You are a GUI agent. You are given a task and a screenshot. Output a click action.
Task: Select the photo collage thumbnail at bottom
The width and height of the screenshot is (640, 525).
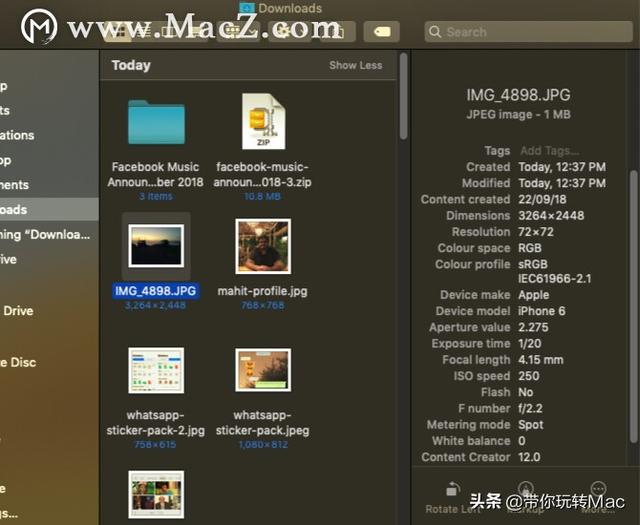click(156, 494)
